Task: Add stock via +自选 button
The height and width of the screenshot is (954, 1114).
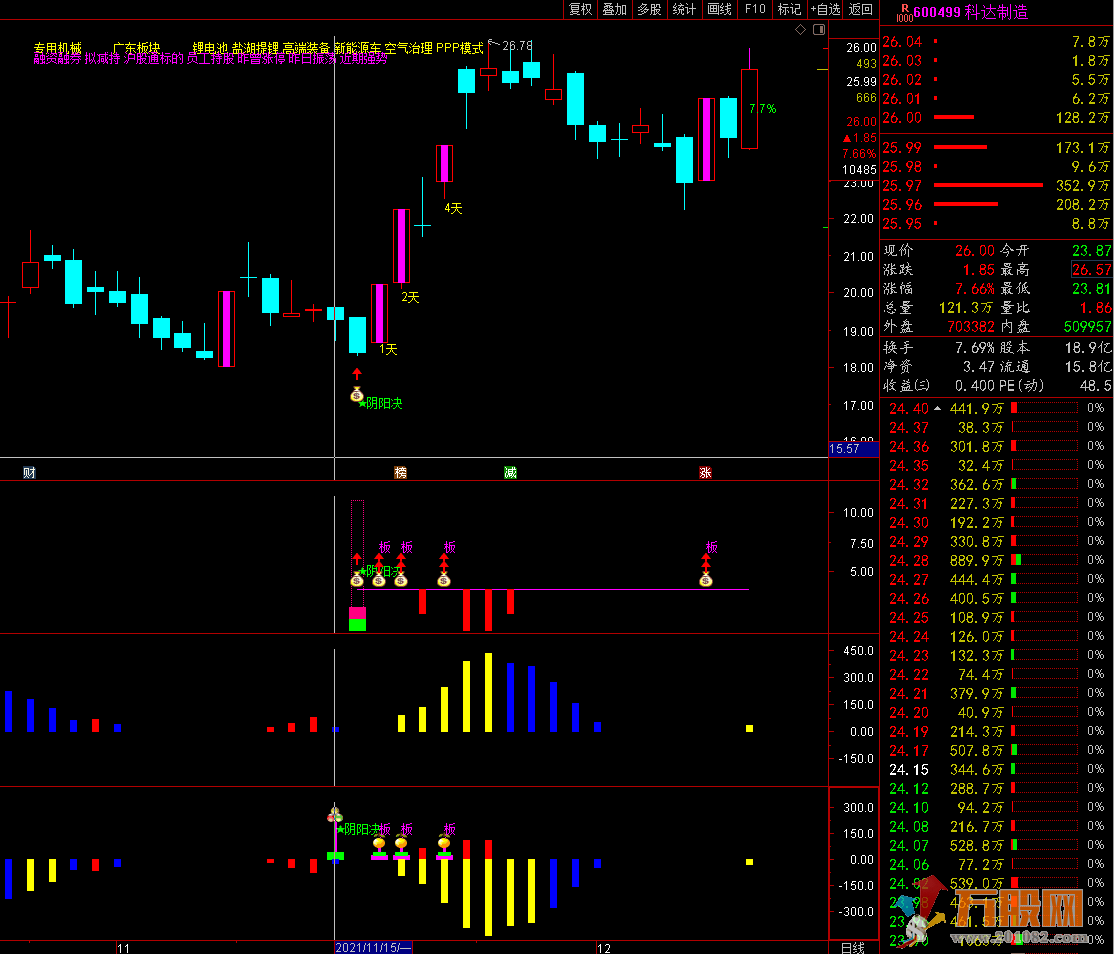Action: pos(826,9)
